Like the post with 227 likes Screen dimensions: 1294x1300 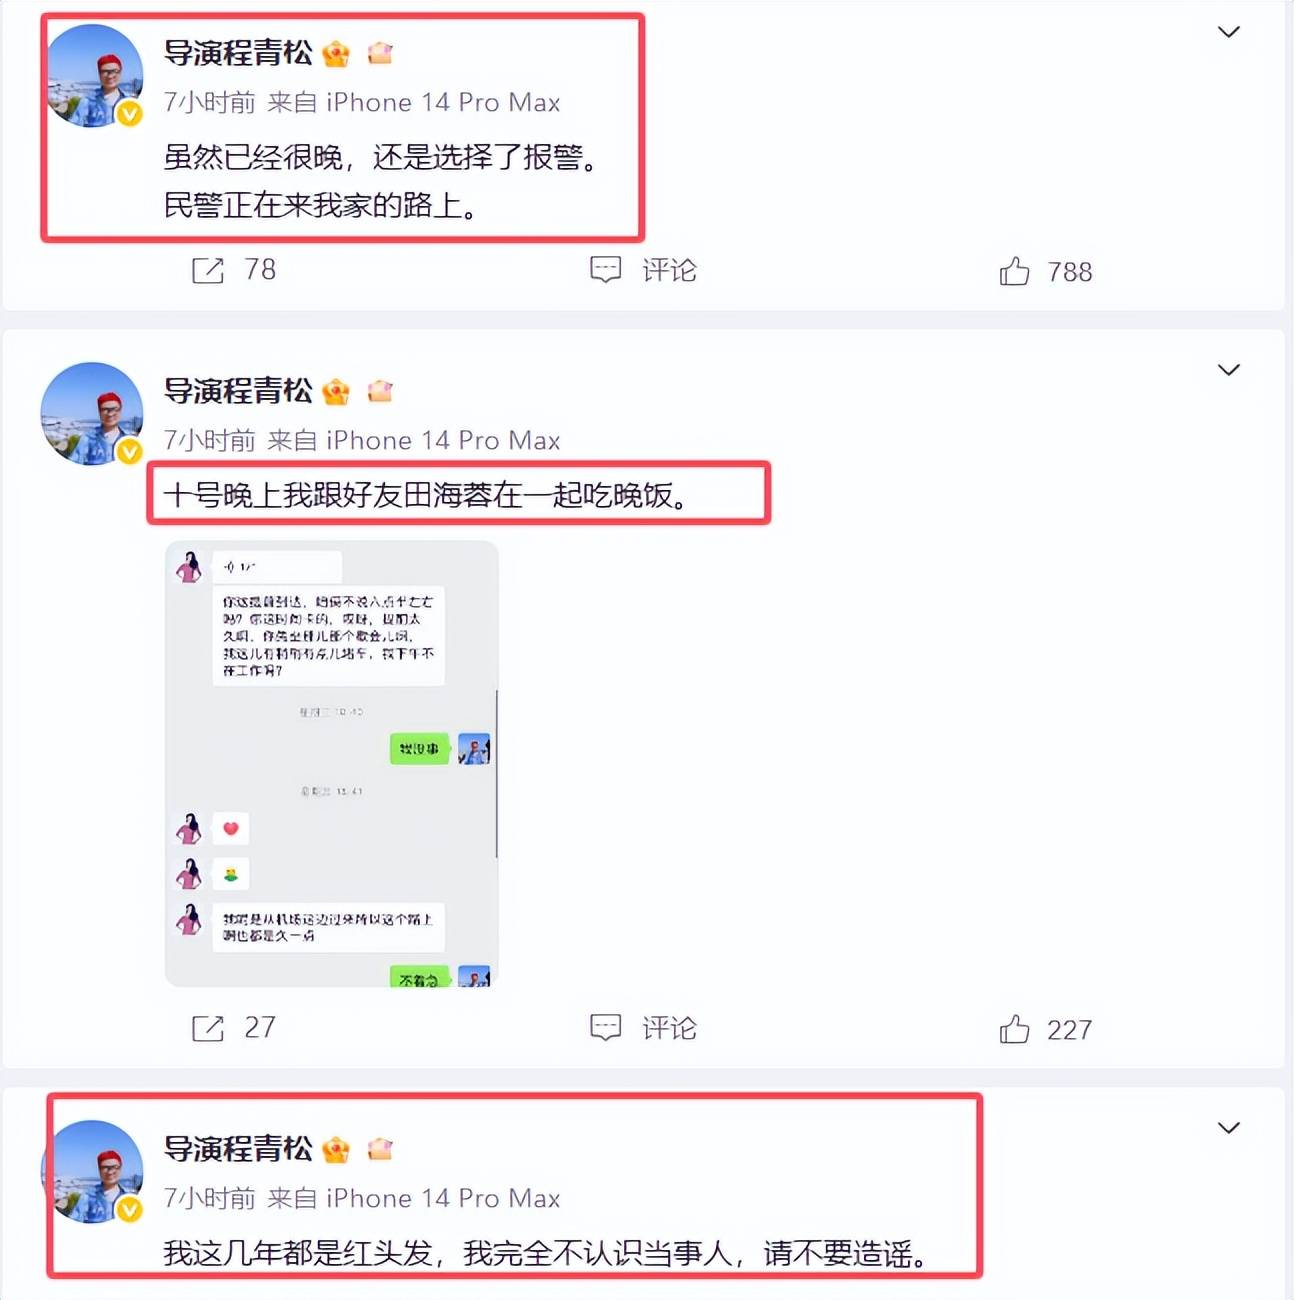[x=1014, y=1029]
